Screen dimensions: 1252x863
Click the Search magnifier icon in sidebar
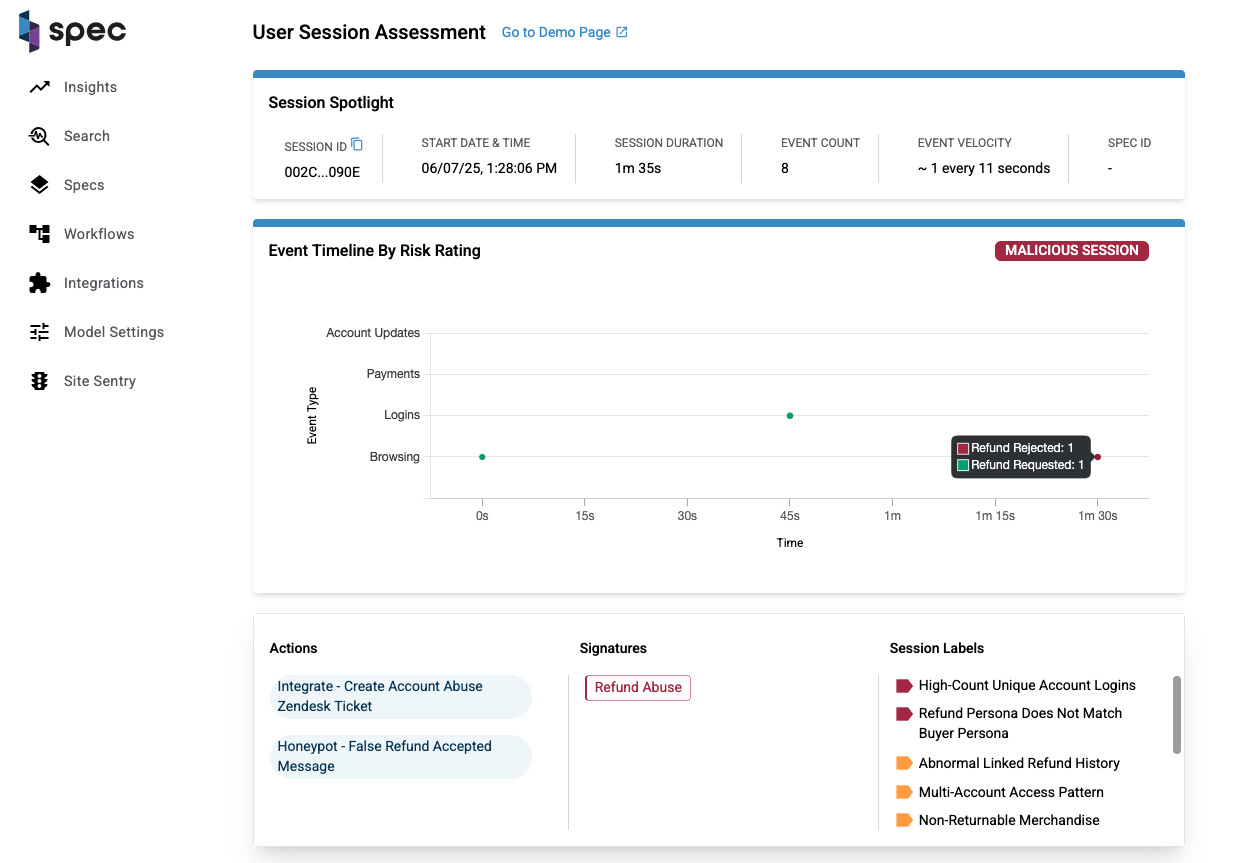pos(39,136)
